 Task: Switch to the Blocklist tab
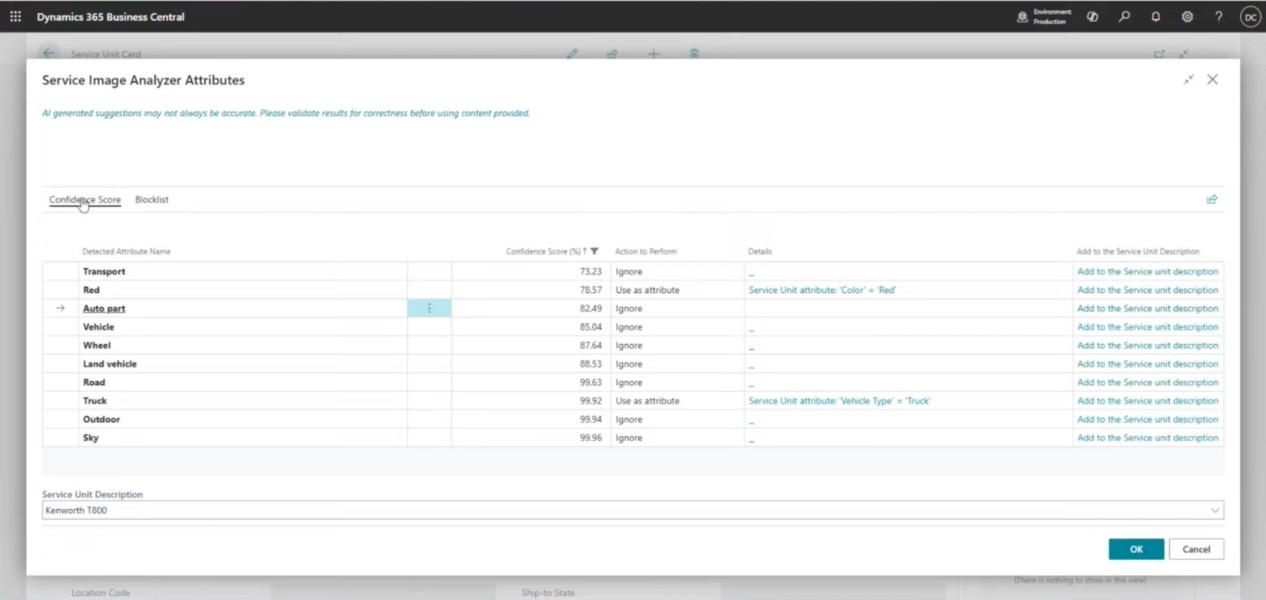point(151,199)
